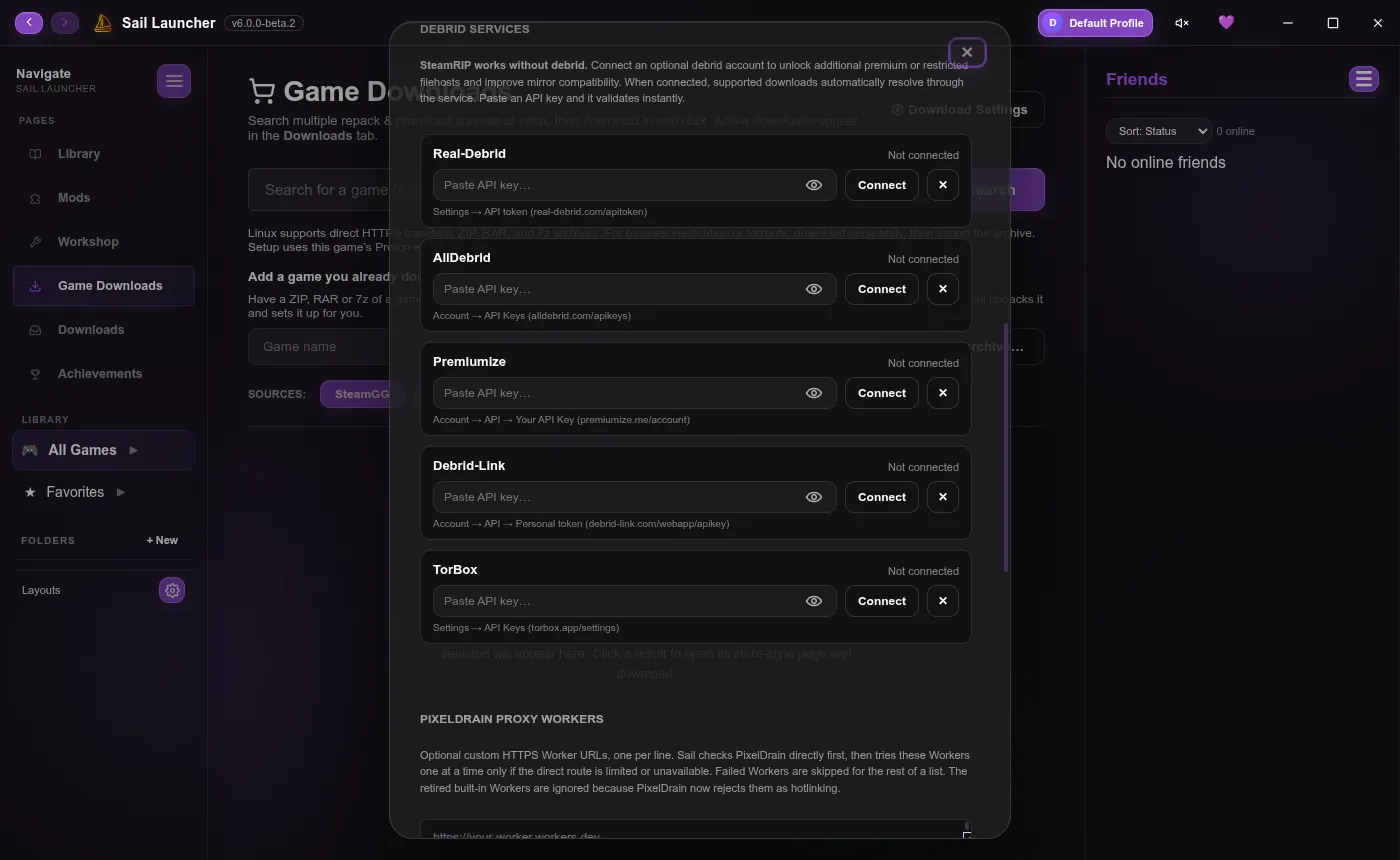Open the Layouts gear settings

point(172,590)
